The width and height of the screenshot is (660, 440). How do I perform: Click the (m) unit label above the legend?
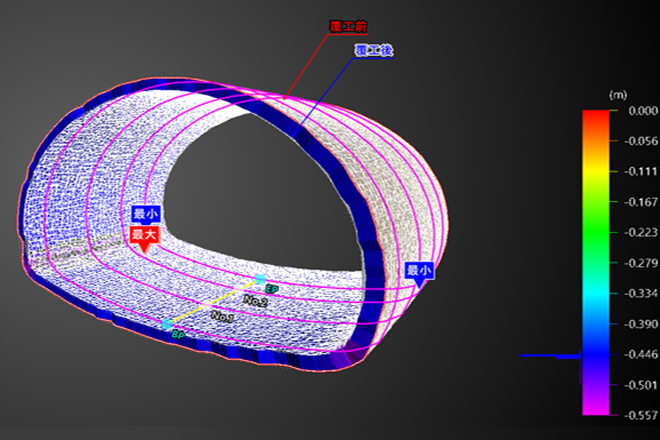pos(616,93)
